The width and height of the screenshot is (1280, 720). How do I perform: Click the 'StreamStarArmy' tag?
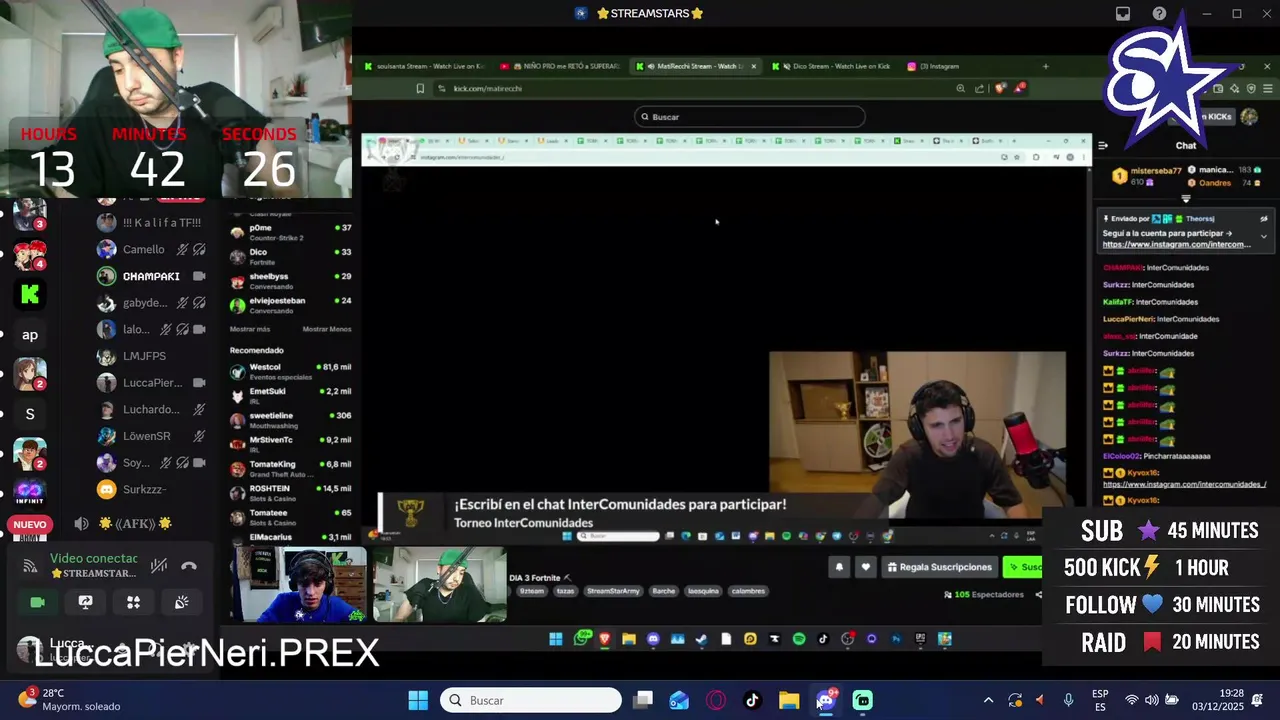pyautogui.click(x=613, y=591)
